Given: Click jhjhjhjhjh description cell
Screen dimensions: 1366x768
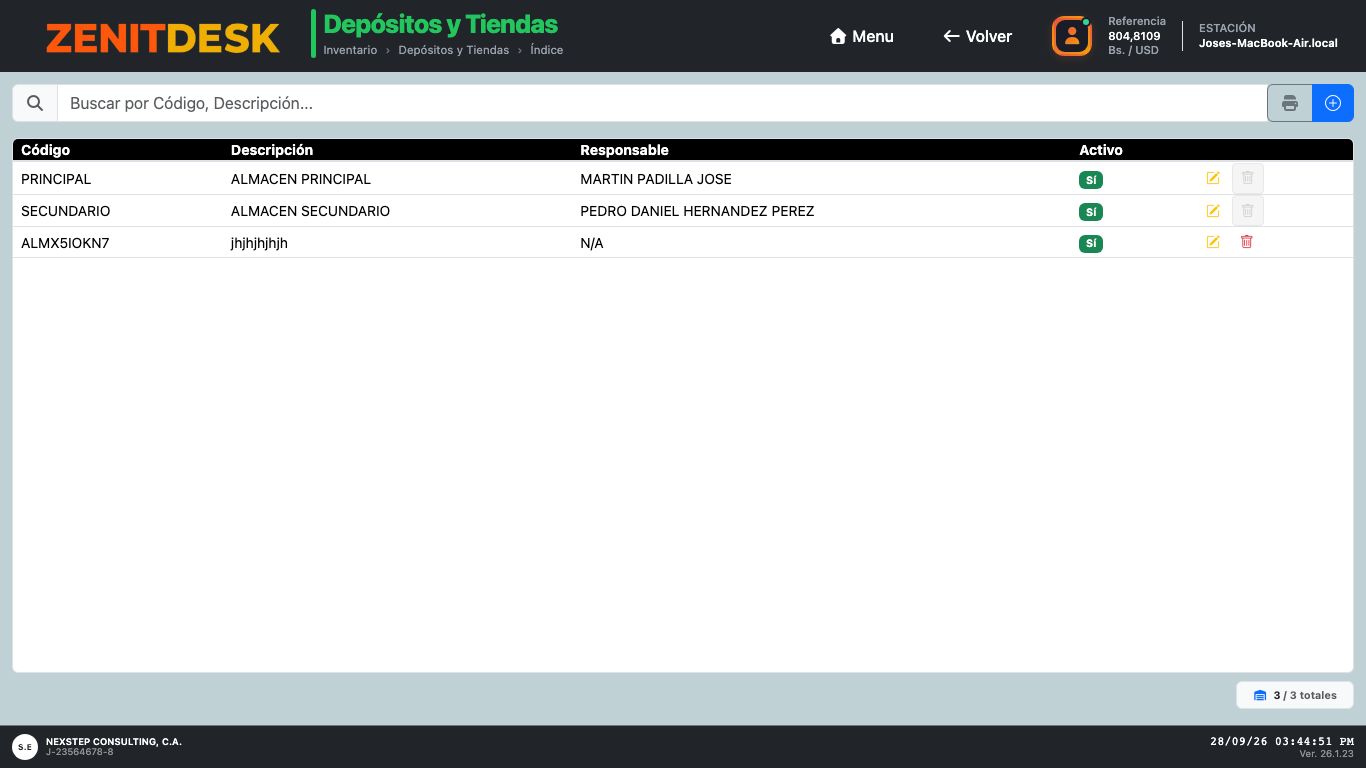Looking at the screenshot, I should click(259, 243).
